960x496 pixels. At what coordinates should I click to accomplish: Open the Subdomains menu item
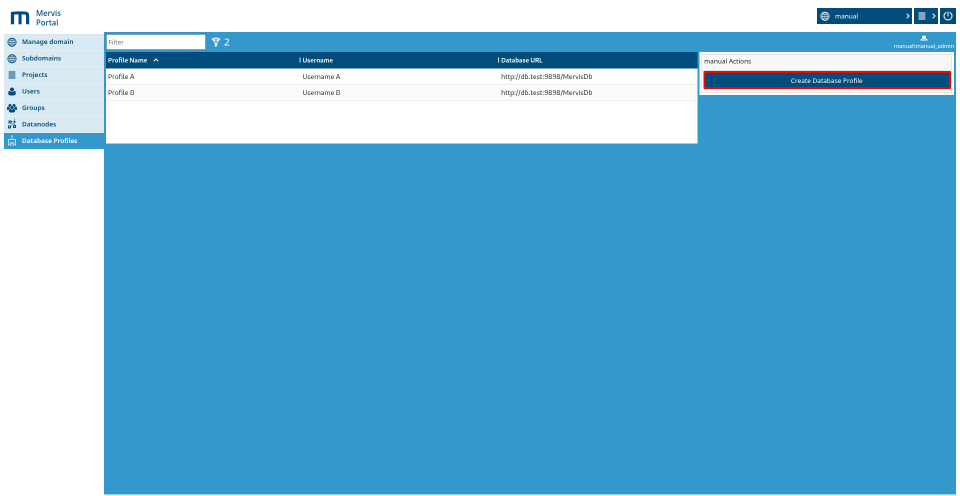pyautogui.click(x=54, y=59)
